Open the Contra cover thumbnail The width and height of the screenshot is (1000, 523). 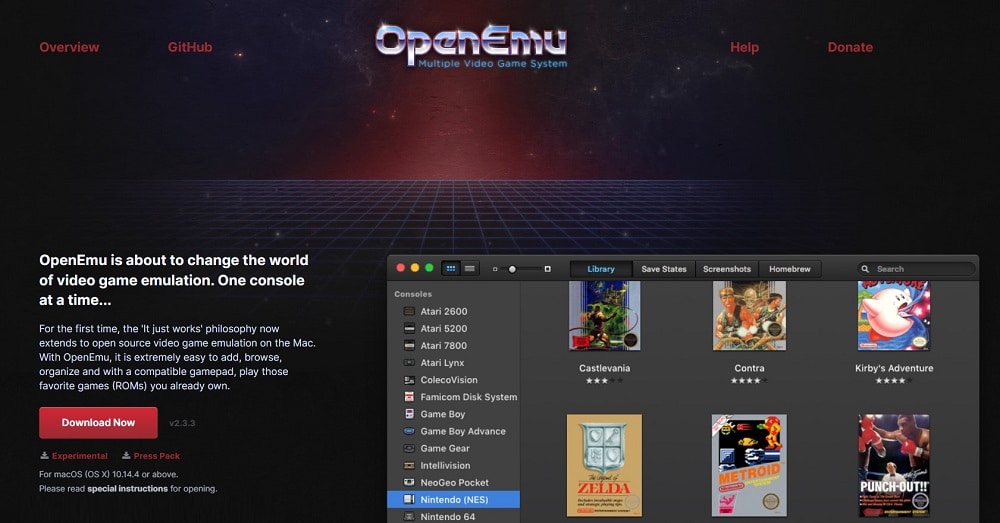(x=749, y=315)
